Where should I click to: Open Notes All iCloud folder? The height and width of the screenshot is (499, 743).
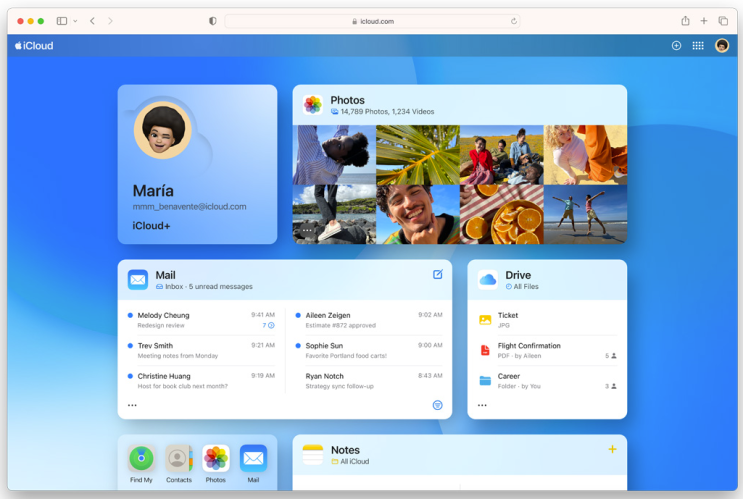[350, 462]
